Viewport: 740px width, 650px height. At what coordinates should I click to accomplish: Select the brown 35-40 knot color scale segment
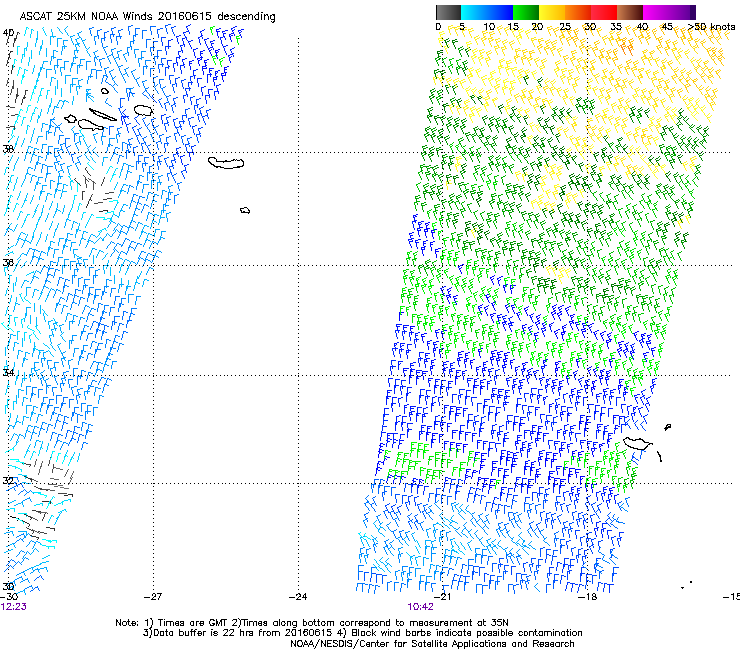point(630,12)
